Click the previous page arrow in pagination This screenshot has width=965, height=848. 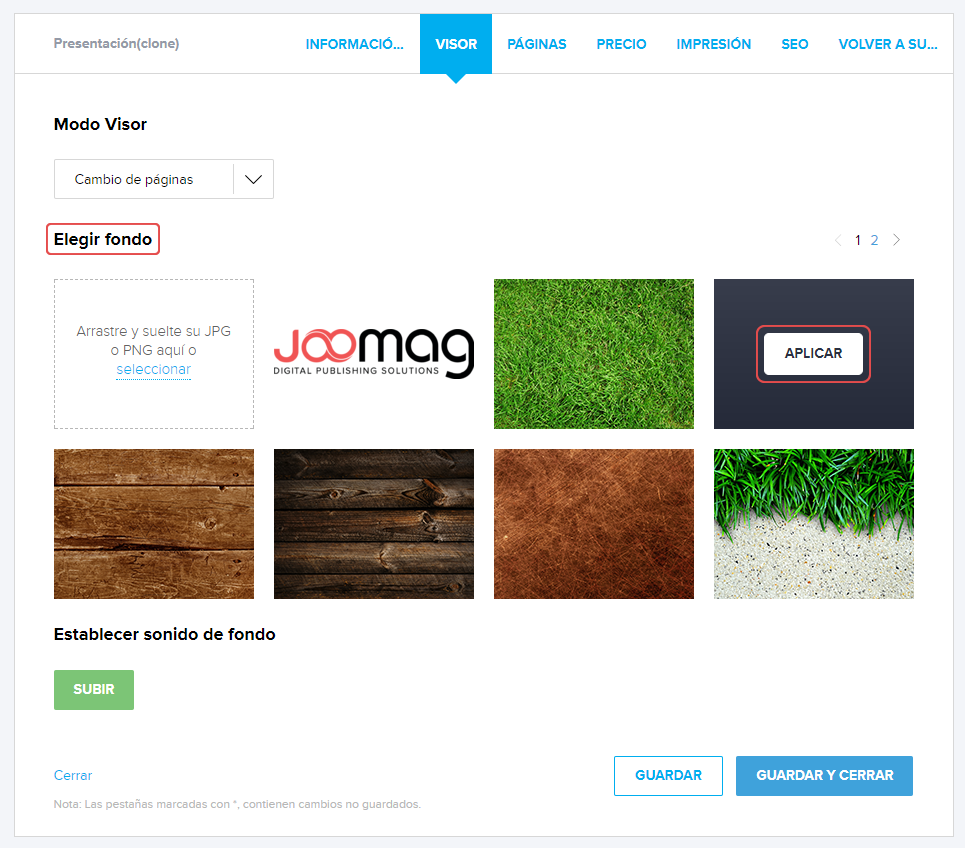[837, 240]
